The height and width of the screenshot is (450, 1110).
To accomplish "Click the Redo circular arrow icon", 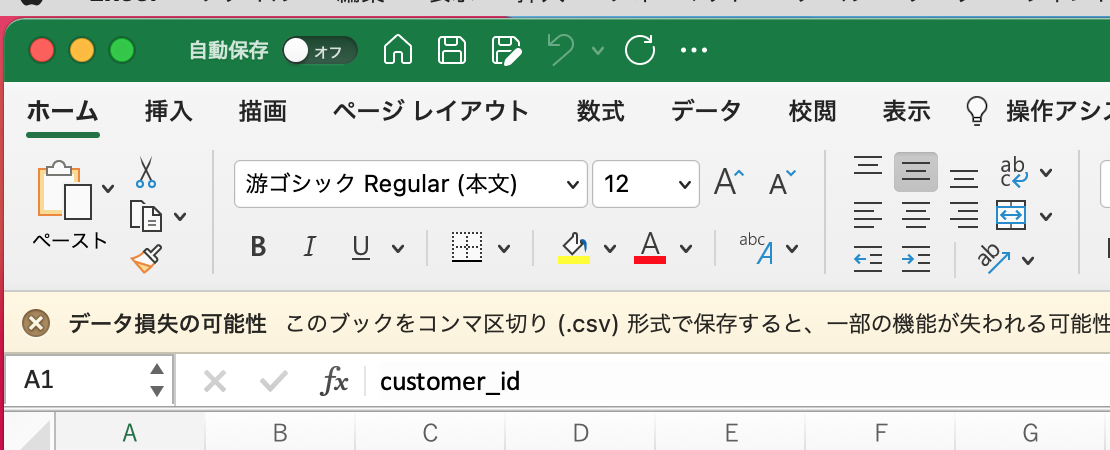I will click(x=640, y=50).
